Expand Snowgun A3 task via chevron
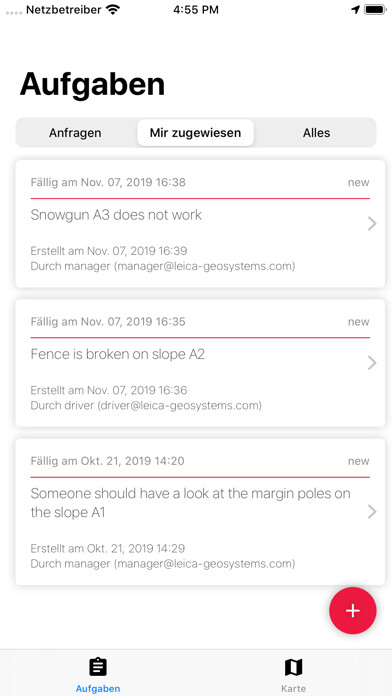 [x=372, y=224]
